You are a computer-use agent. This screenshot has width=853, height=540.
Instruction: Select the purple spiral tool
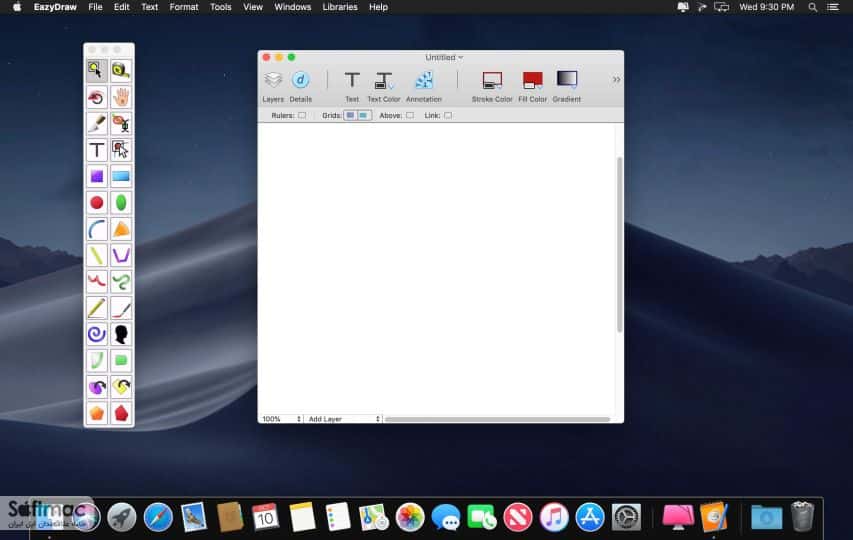click(x=97, y=333)
